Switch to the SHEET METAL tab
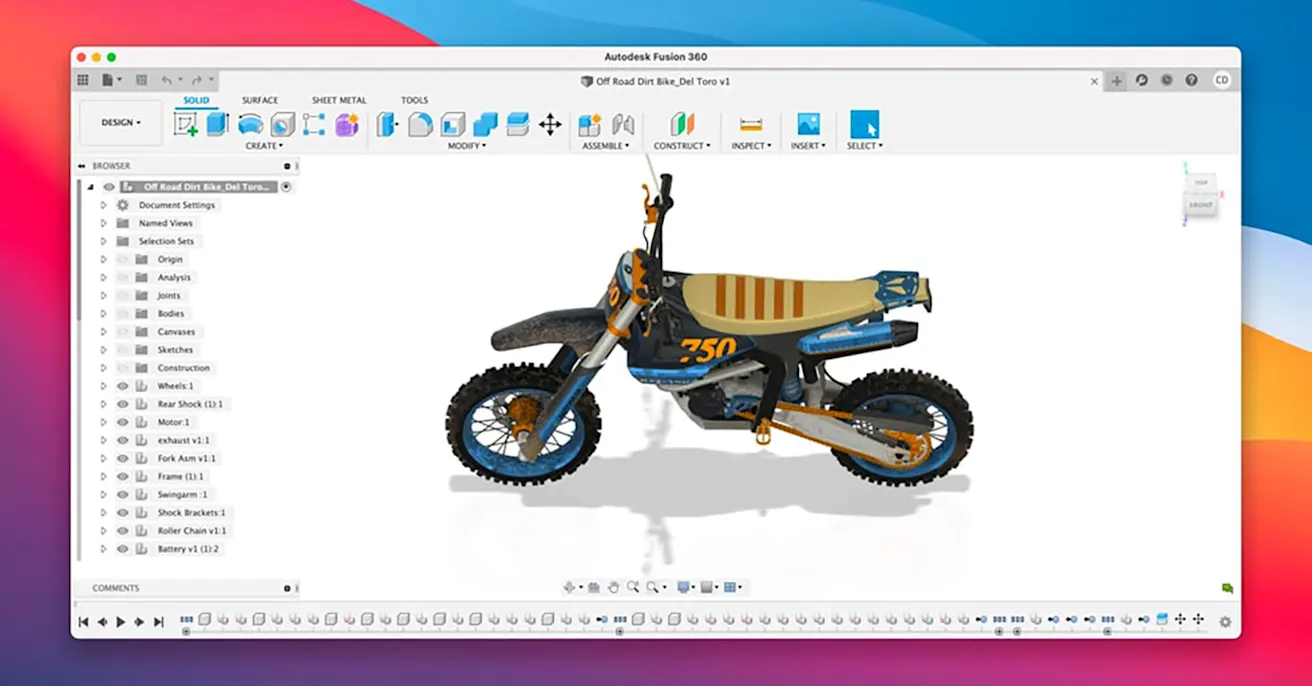 pyautogui.click(x=339, y=100)
